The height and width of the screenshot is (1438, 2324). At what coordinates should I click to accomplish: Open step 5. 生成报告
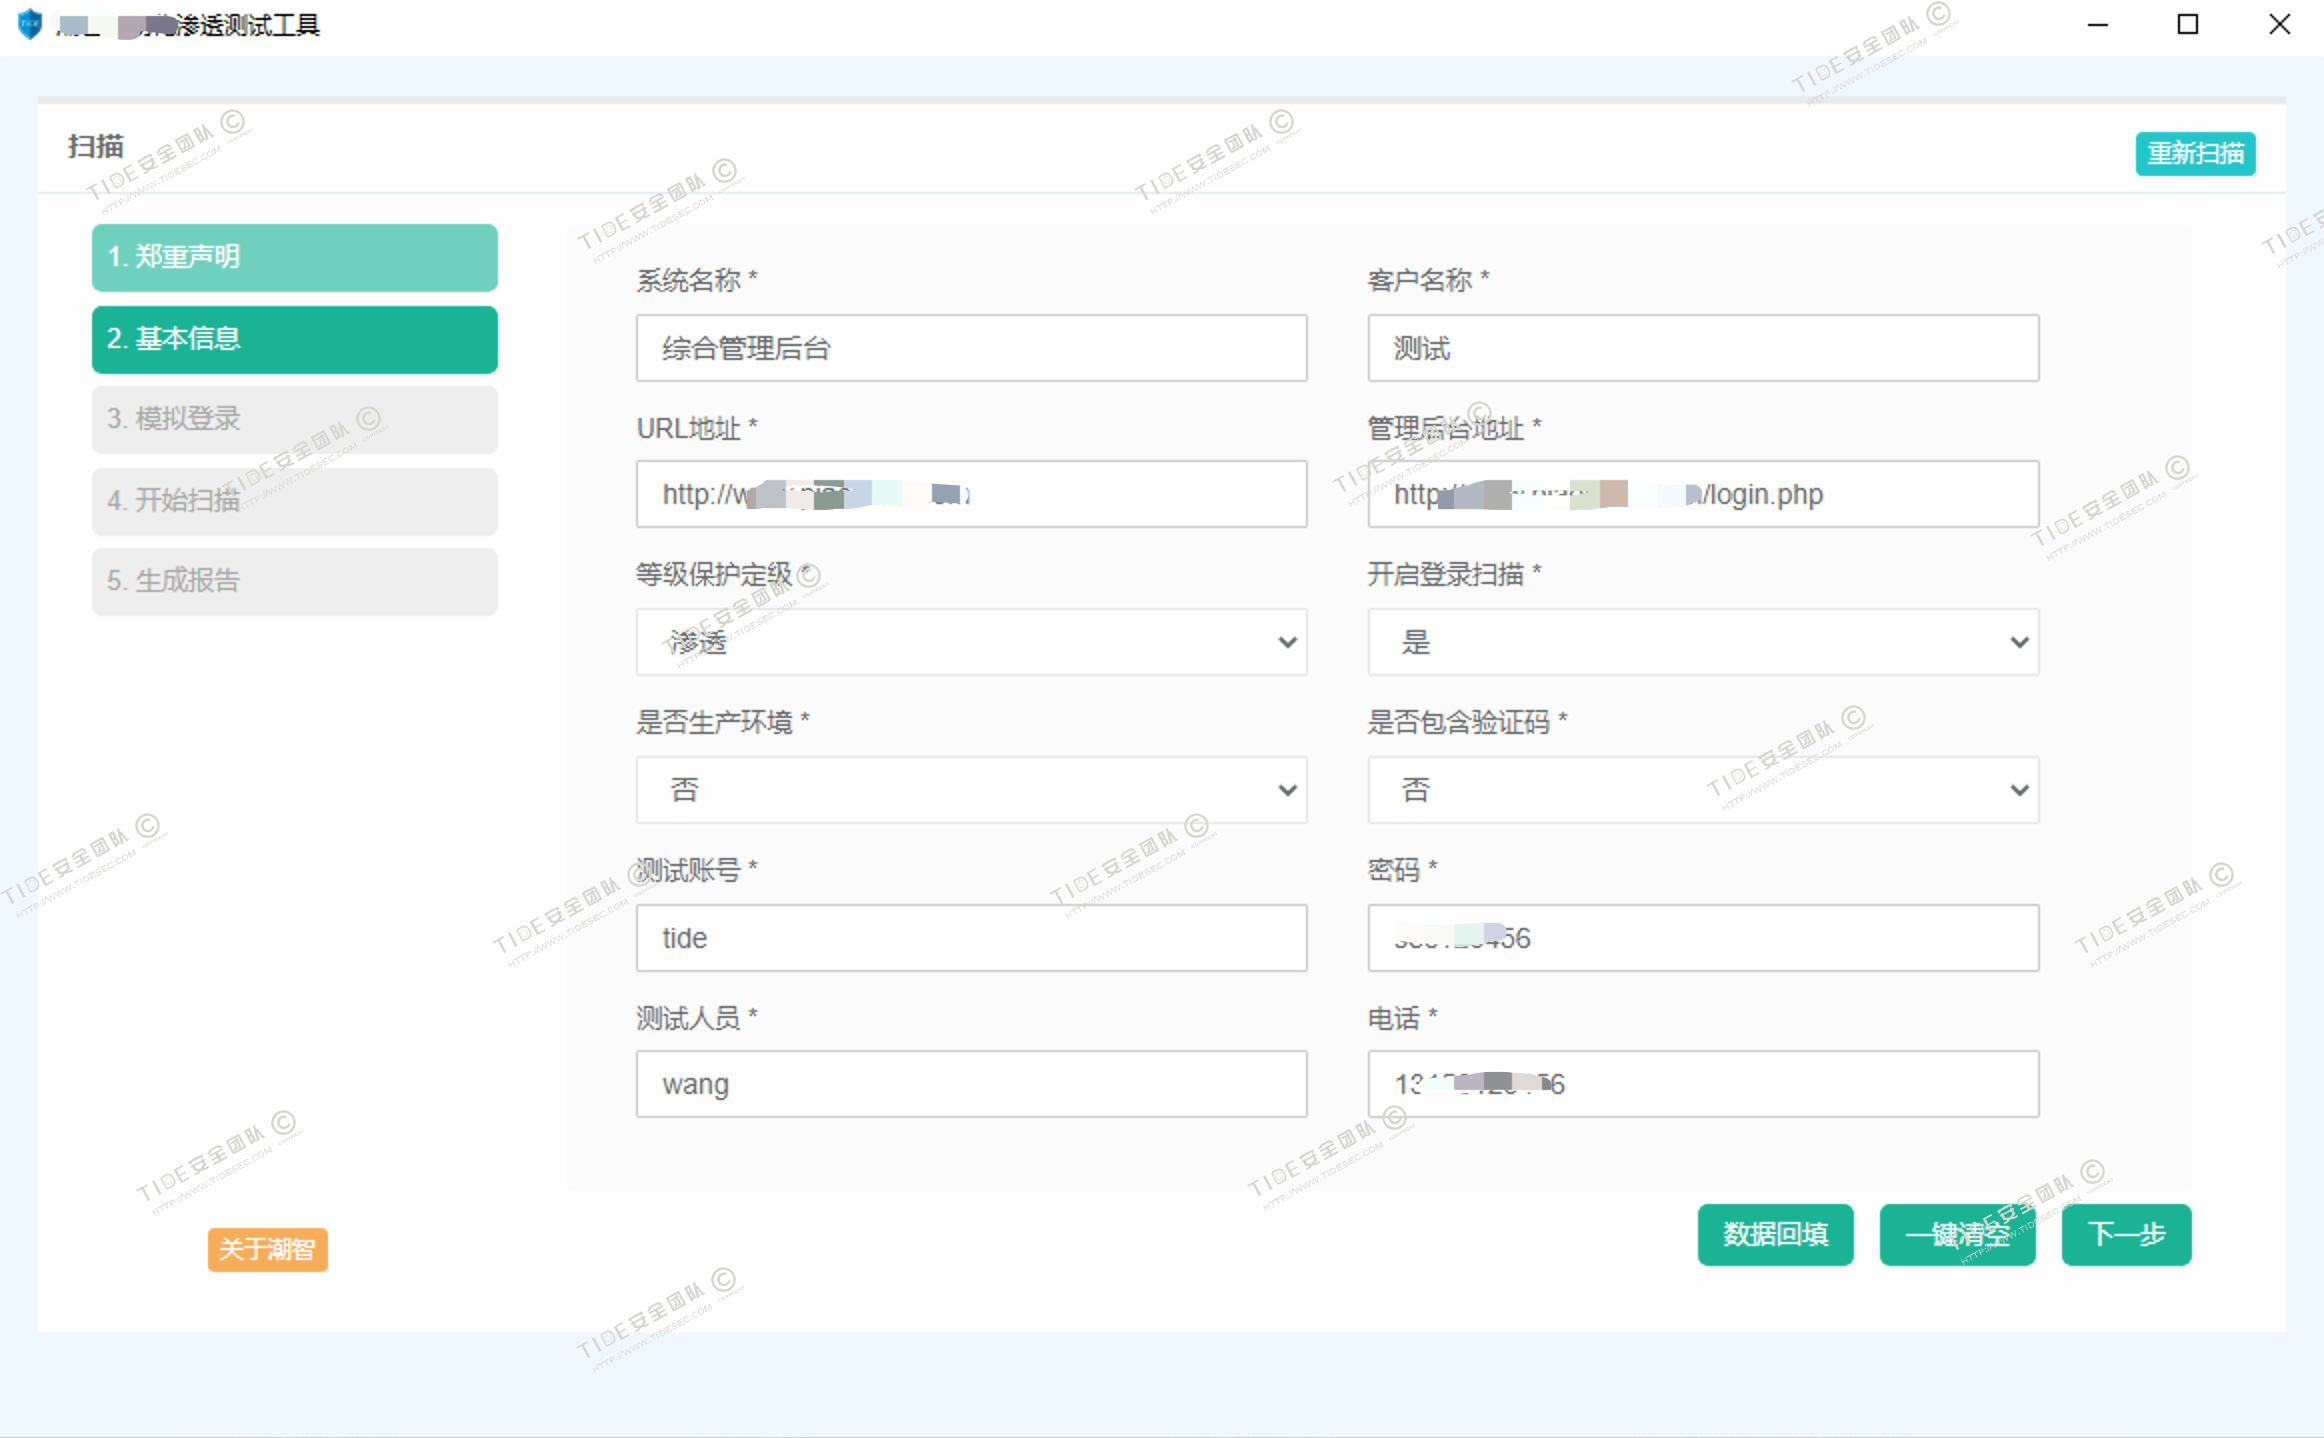click(x=294, y=582)
